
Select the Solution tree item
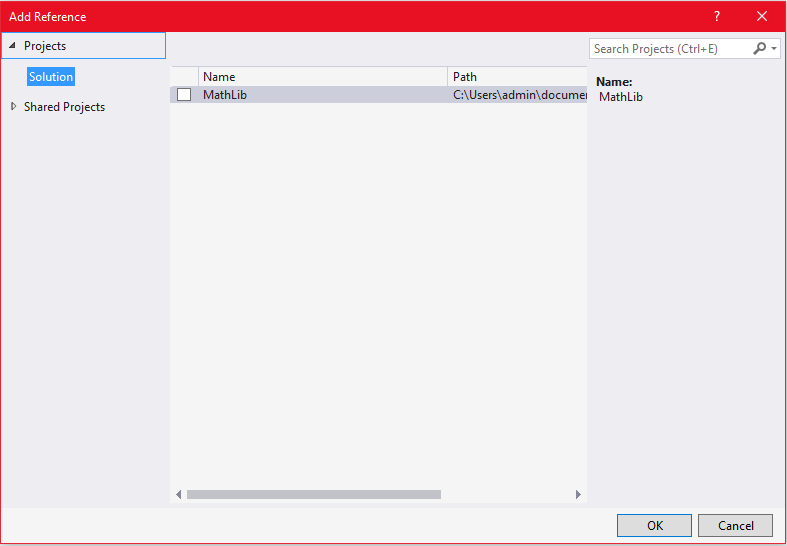tap(51, 77)
